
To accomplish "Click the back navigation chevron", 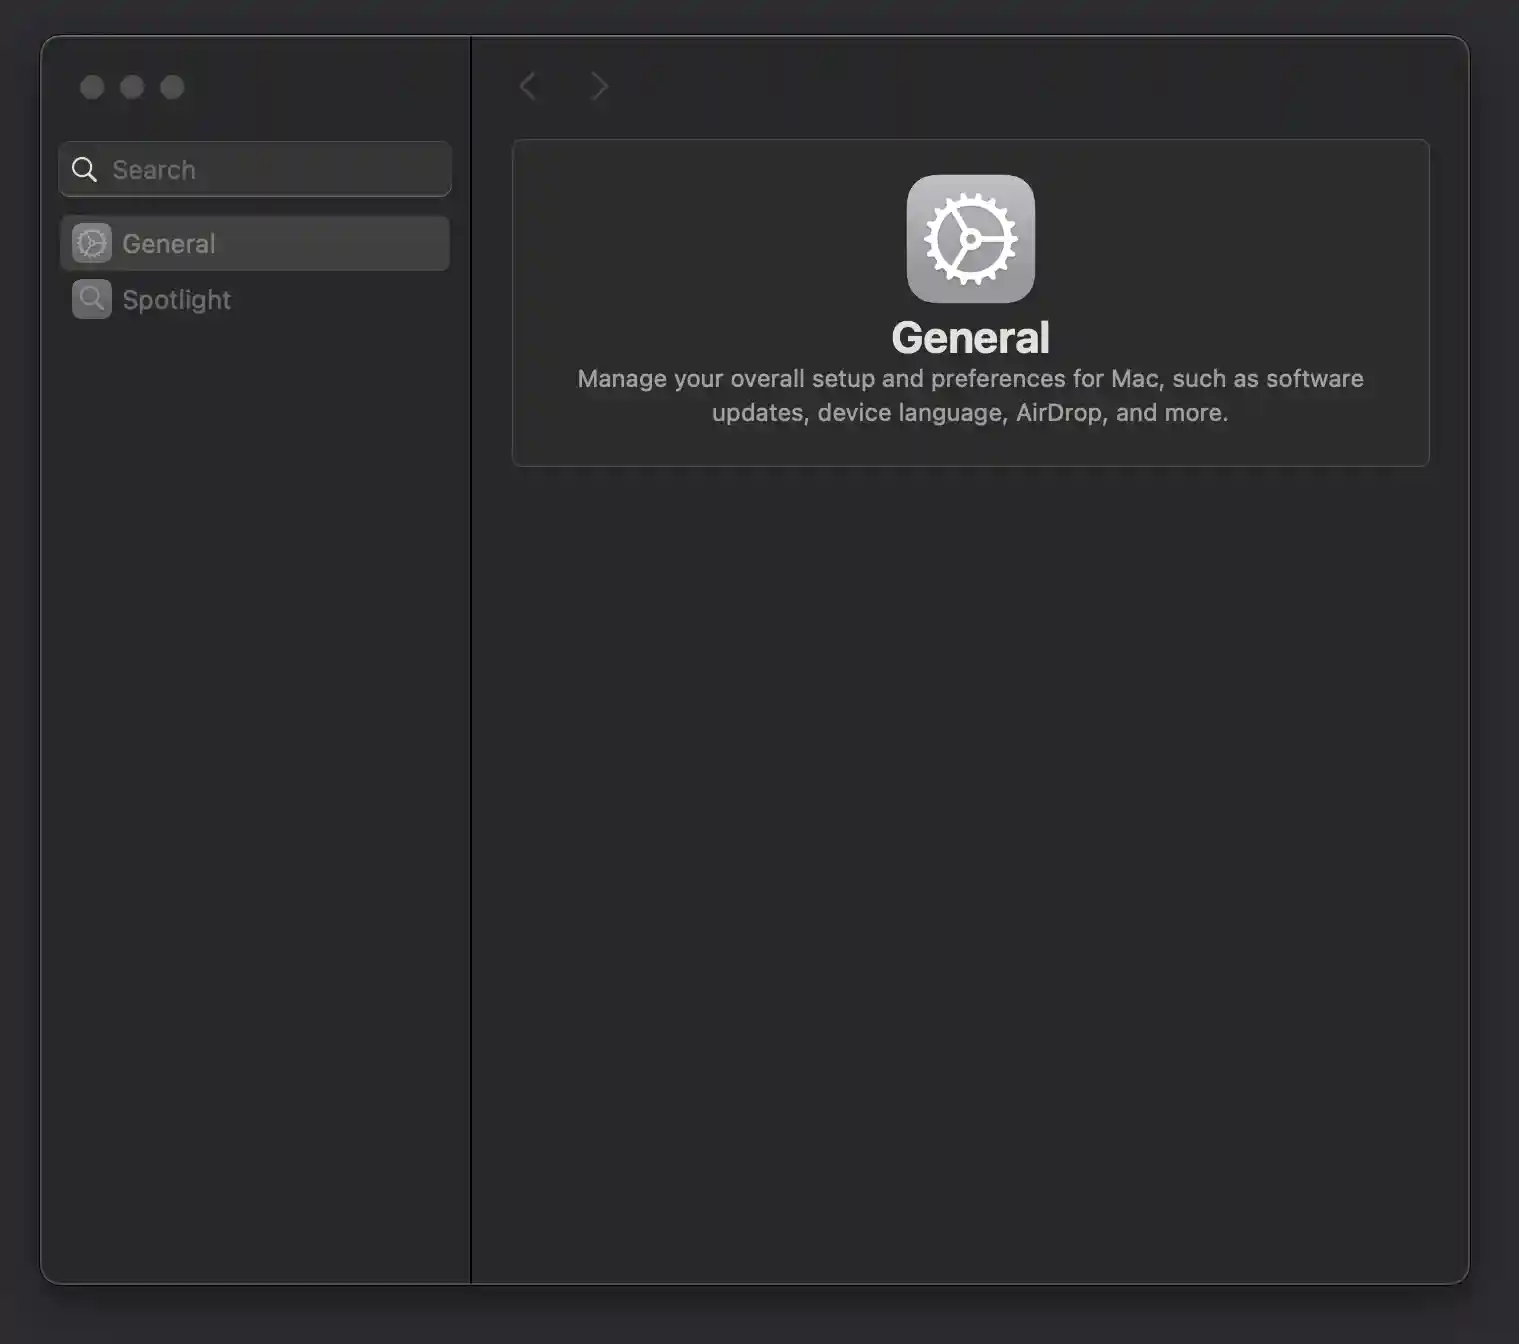I will point(529,86).
